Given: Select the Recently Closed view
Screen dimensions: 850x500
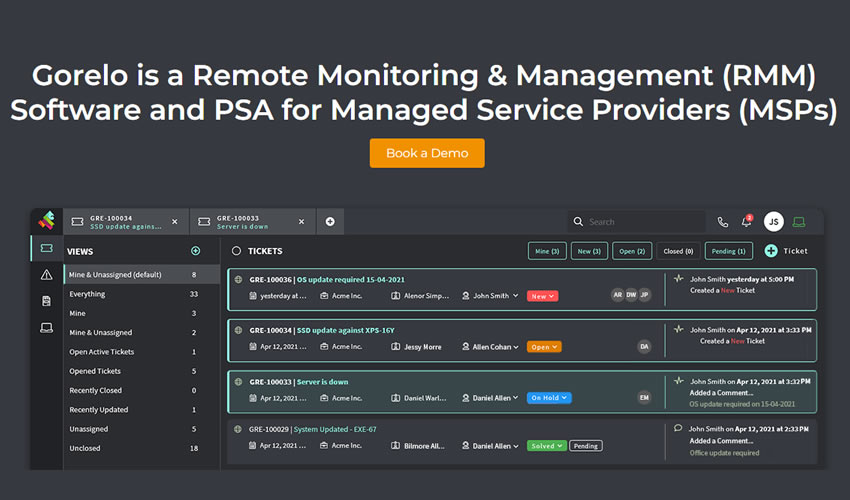Looking at the screenshot, I should (141, 390).
